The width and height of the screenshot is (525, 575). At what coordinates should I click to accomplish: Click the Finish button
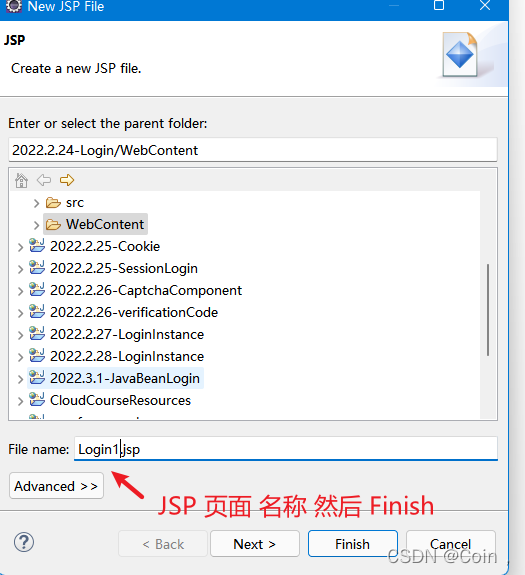click(353, 544)
